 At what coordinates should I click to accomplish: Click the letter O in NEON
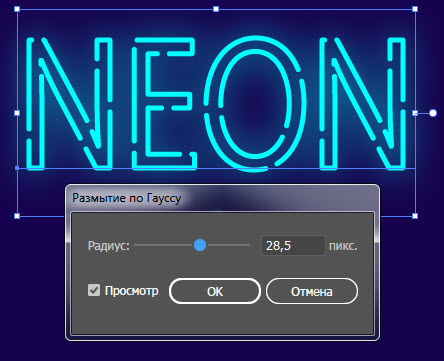pyautogui.click(x=255, y=103)
